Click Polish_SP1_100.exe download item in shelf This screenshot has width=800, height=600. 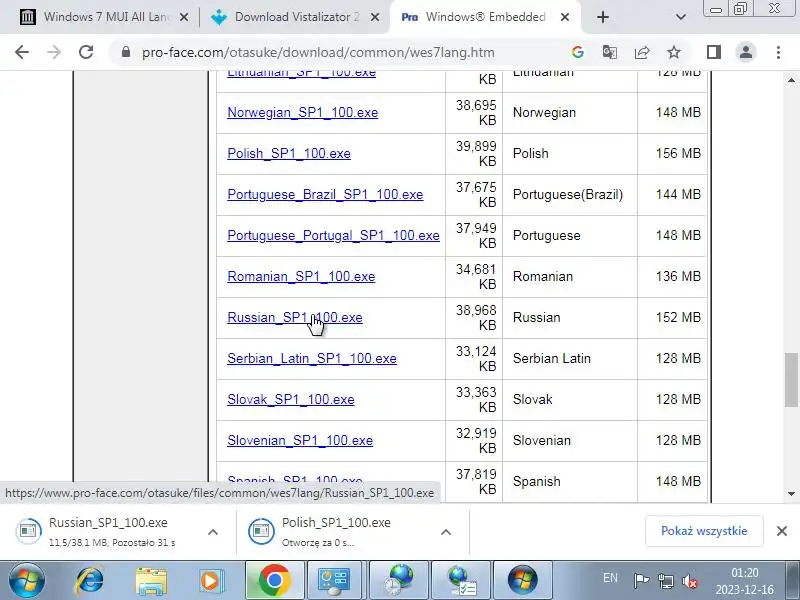[x=337, y=532]
